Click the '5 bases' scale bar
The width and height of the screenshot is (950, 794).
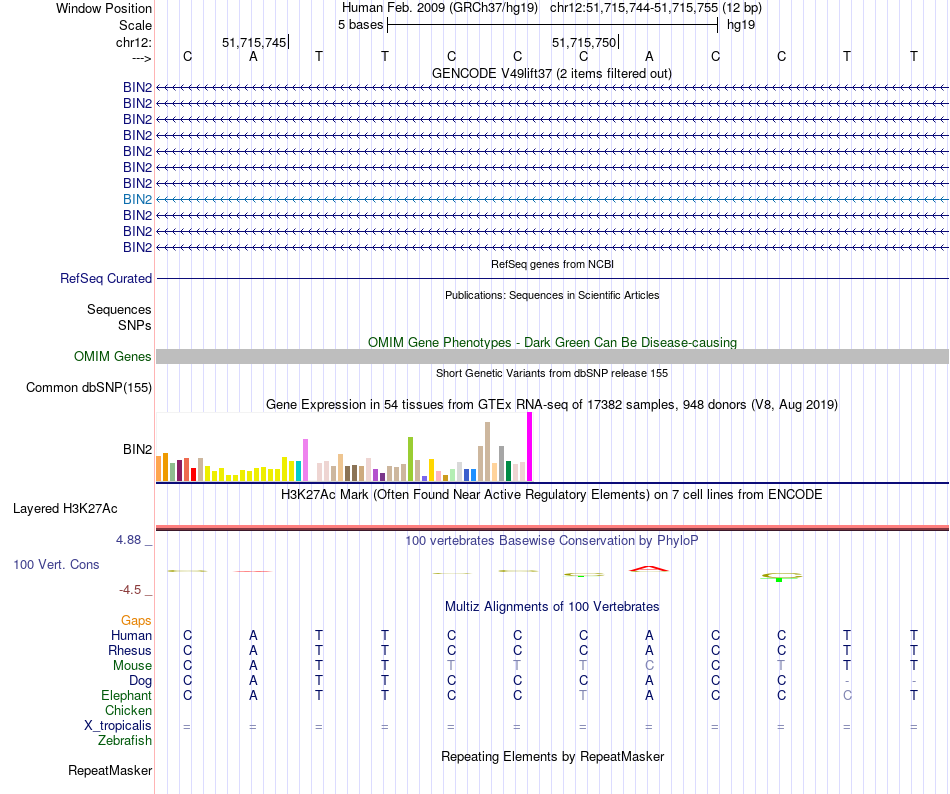pyautogui.click(x=553, y=25)
